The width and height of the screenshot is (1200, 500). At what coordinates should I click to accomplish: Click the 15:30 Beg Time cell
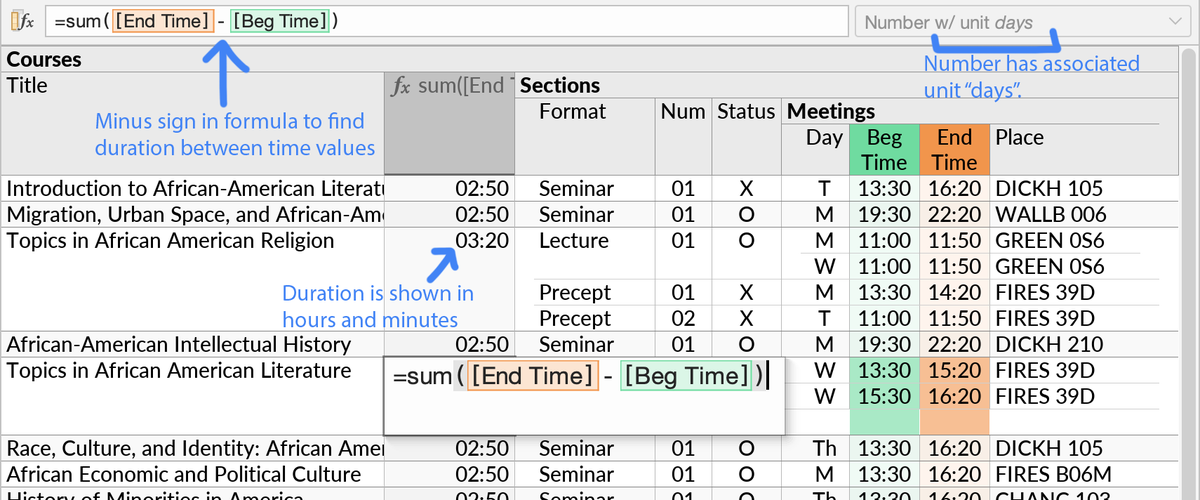click(x=884, y=396)
